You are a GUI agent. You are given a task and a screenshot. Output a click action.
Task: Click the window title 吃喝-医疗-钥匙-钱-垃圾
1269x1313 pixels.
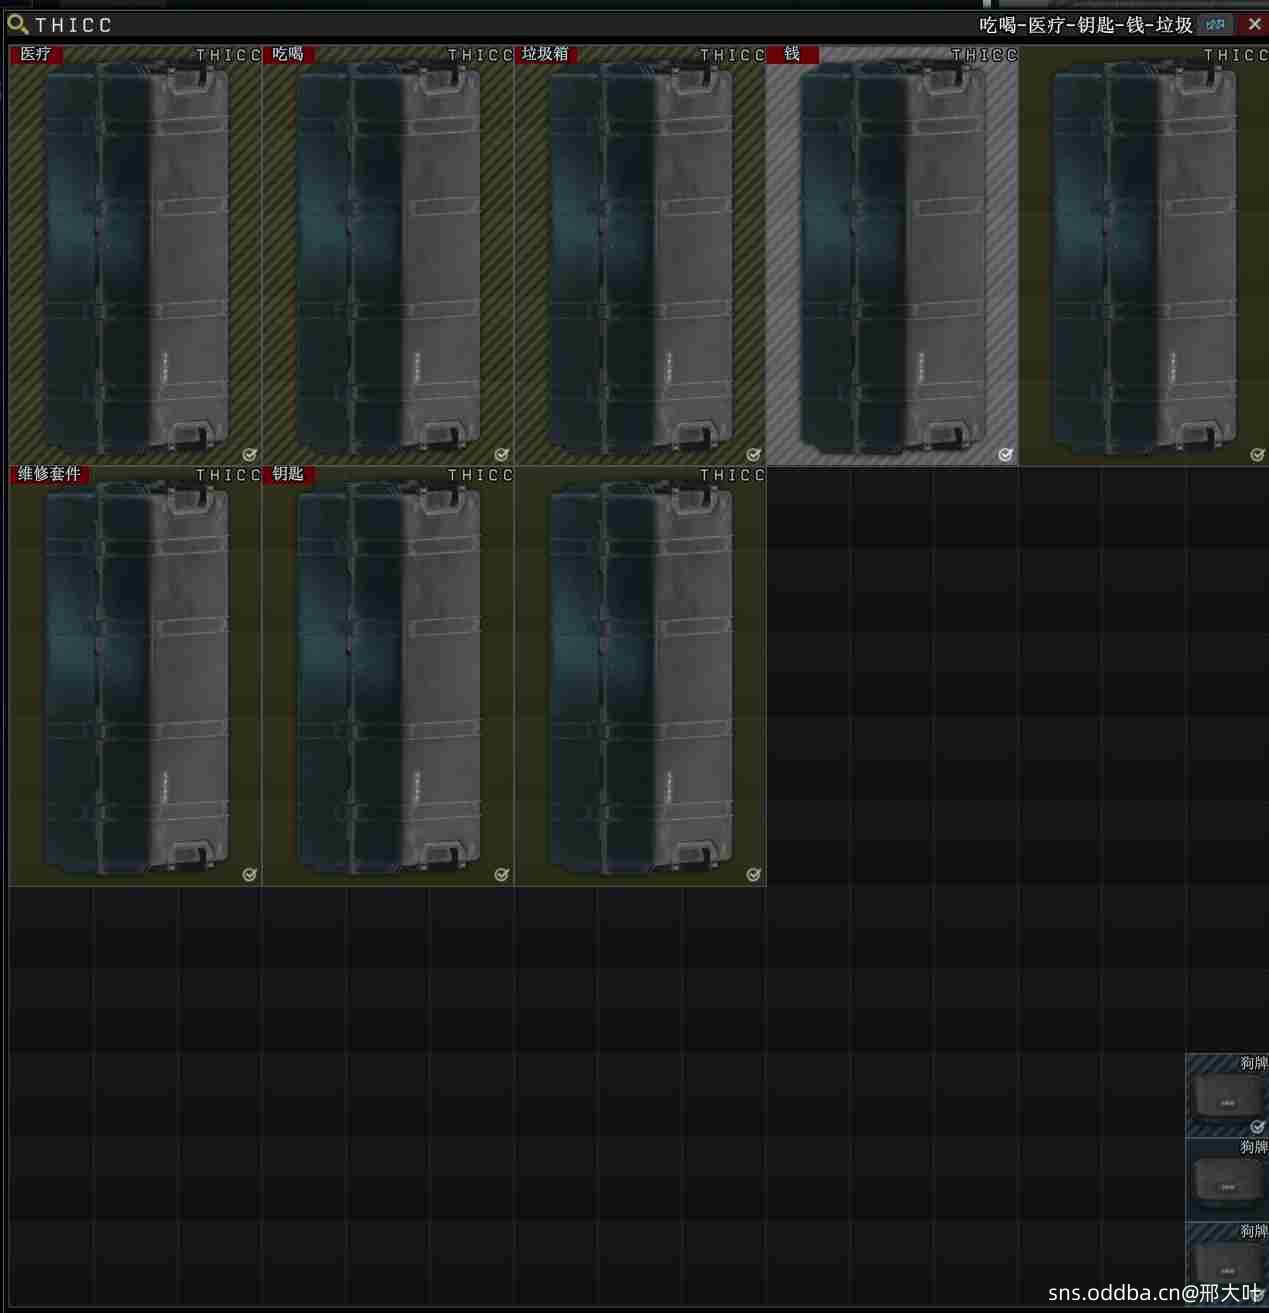pyautogui.click(x=1085, y=25)
